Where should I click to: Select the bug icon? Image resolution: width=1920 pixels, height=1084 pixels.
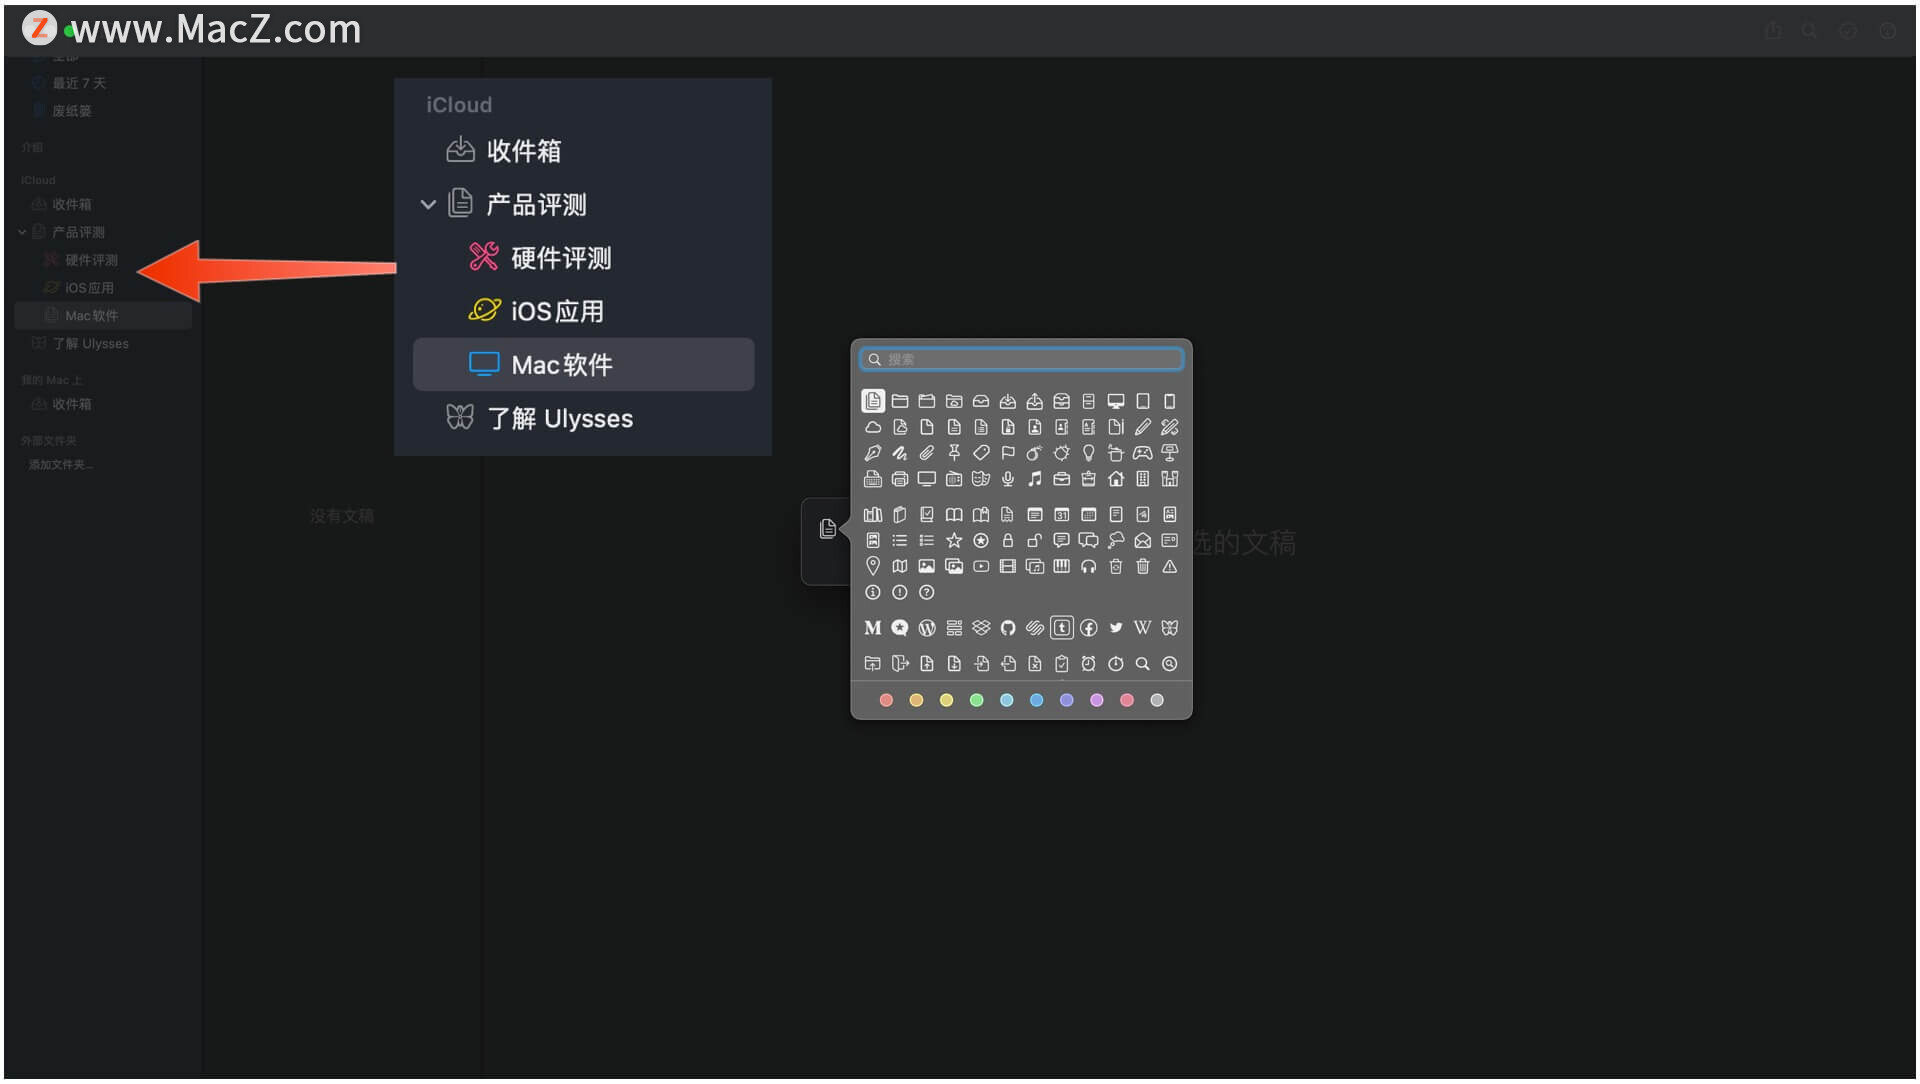[1062, 453]
